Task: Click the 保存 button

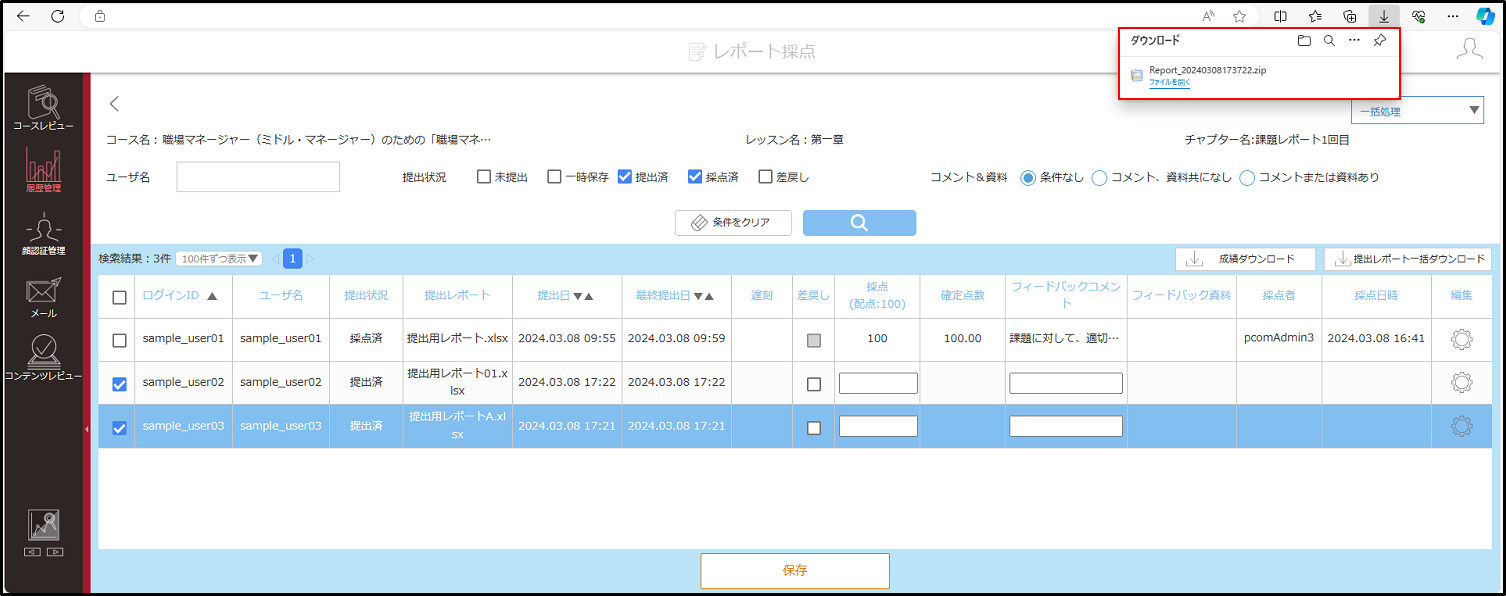Action: click(x=795, y=571)
